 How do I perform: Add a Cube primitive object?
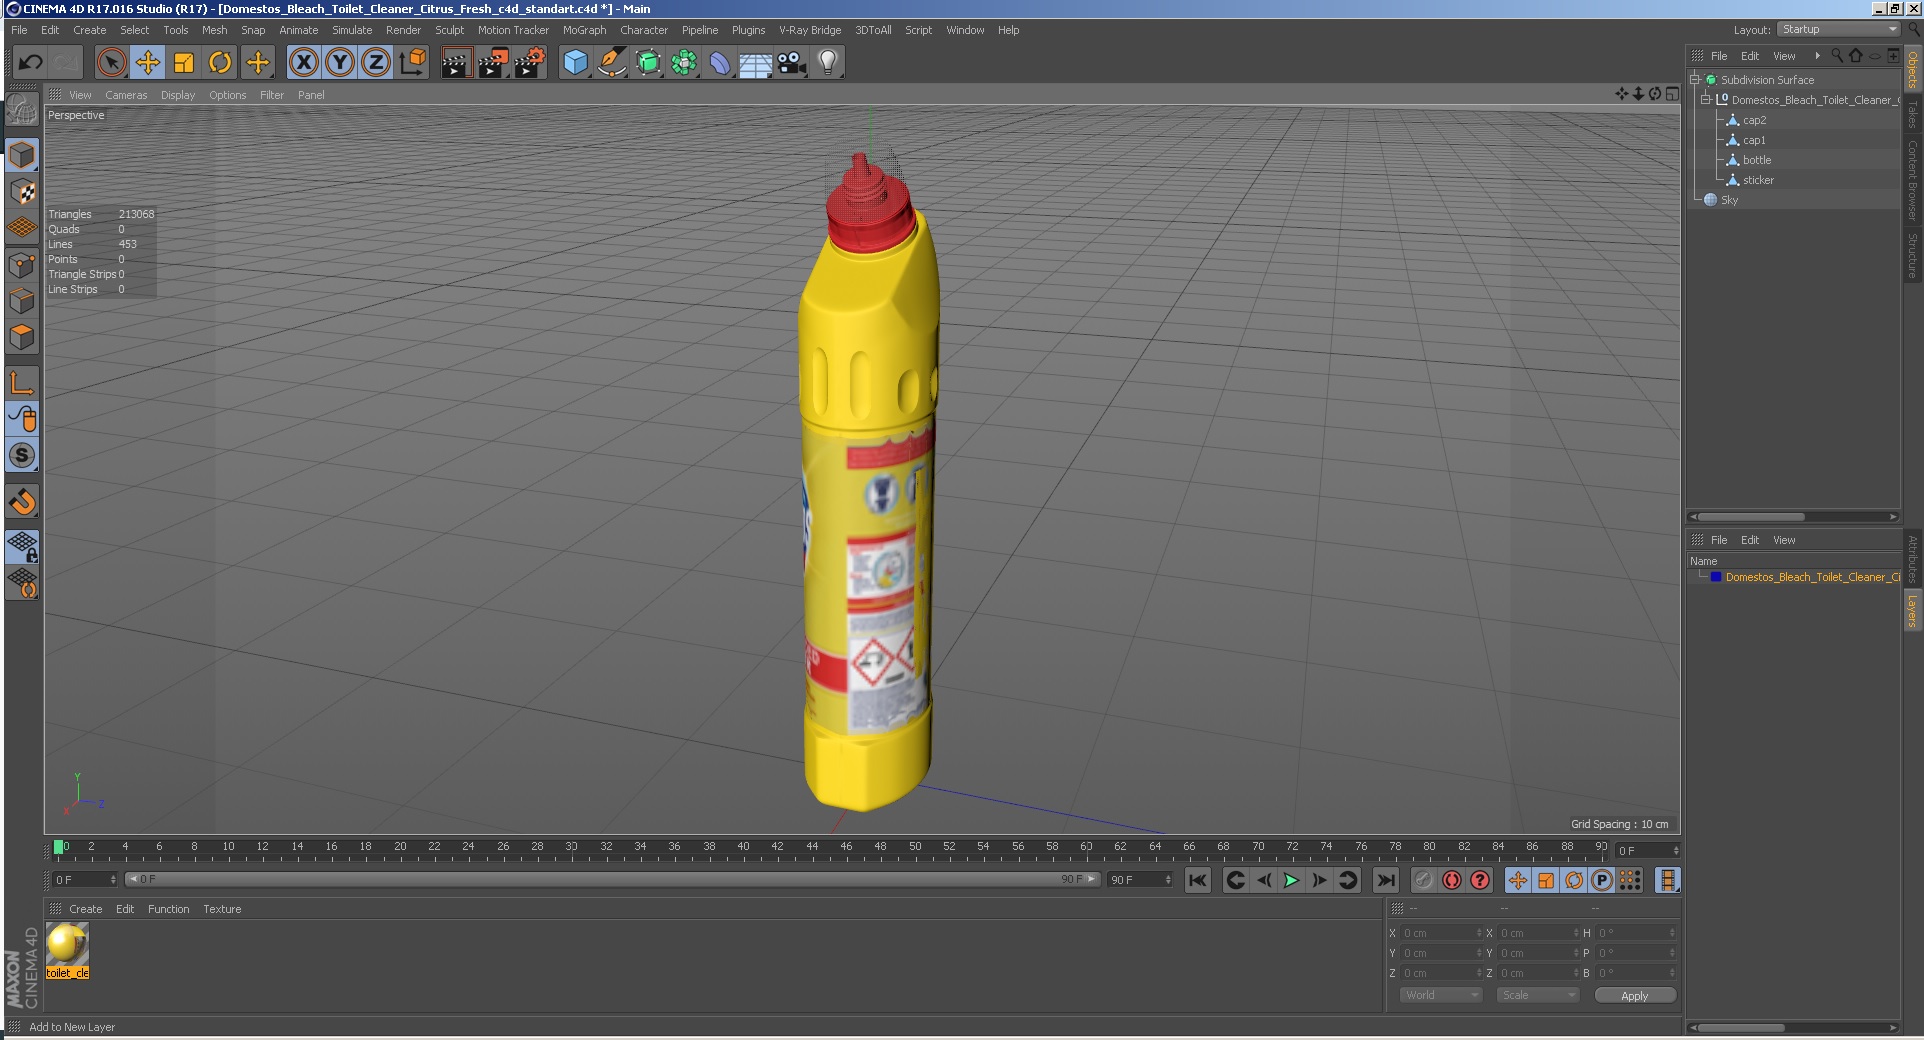pyautogui.click(x=575, y=63)
